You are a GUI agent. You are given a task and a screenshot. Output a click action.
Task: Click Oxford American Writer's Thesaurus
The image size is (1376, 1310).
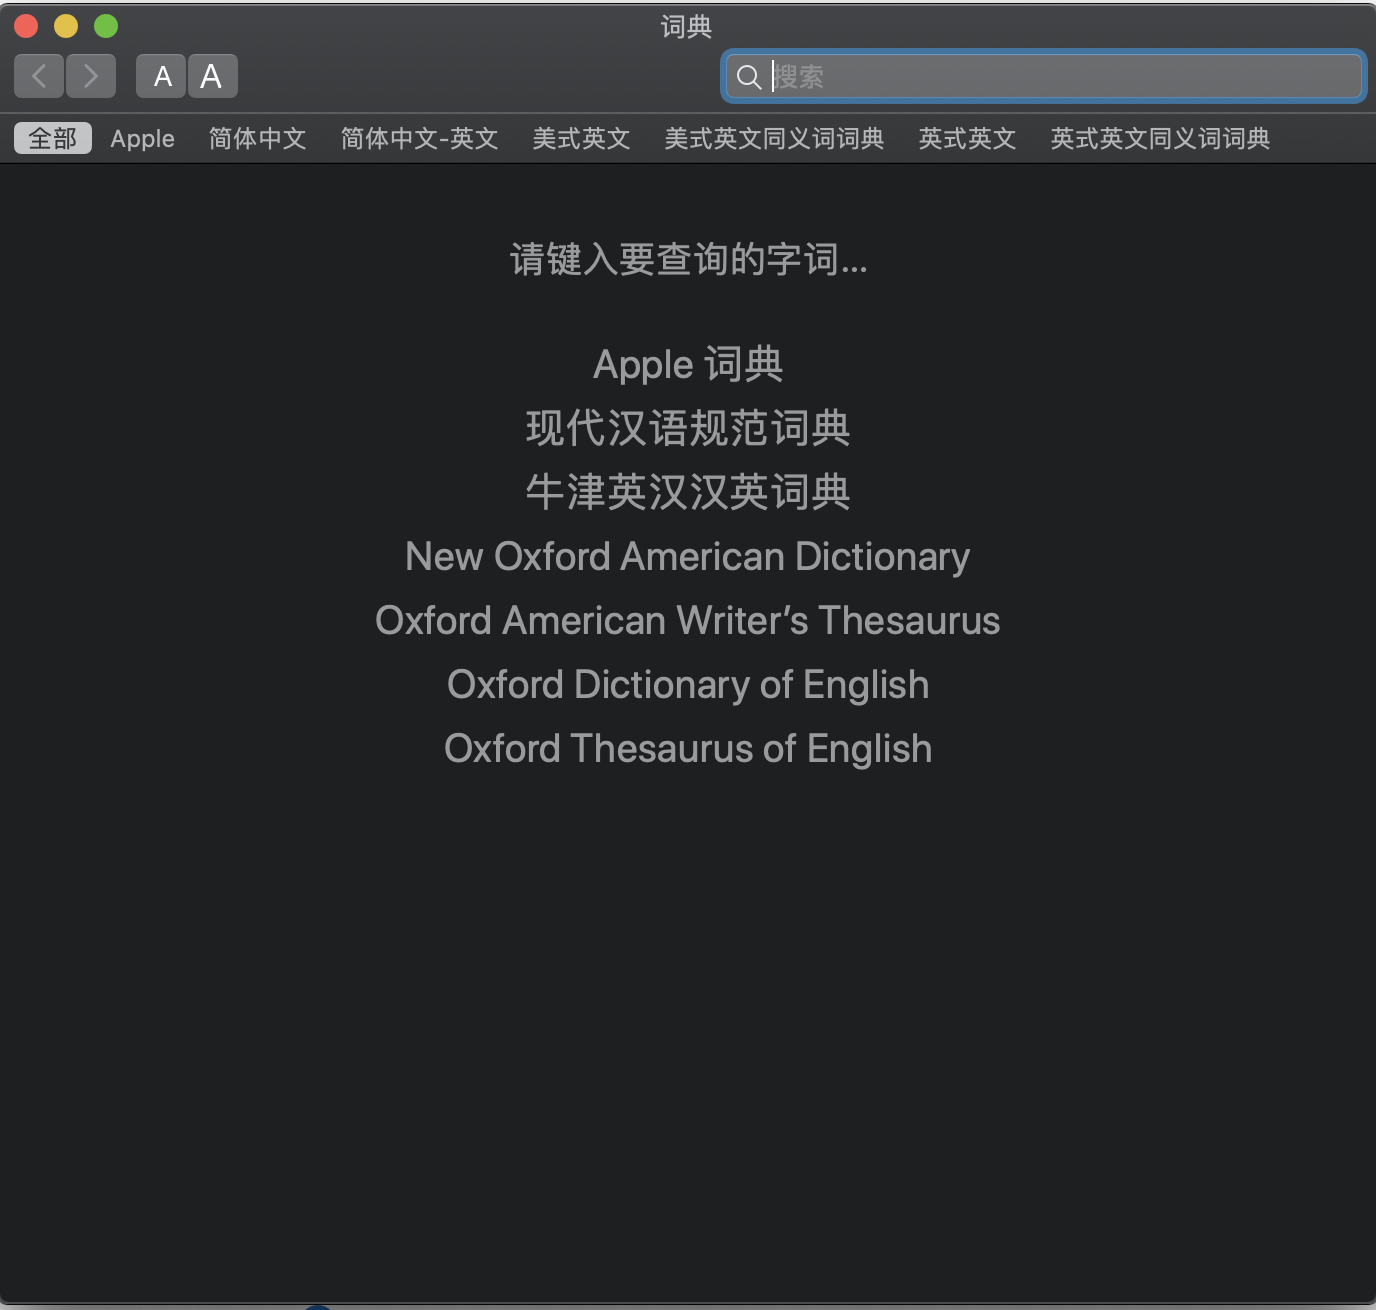coord(688,620)
